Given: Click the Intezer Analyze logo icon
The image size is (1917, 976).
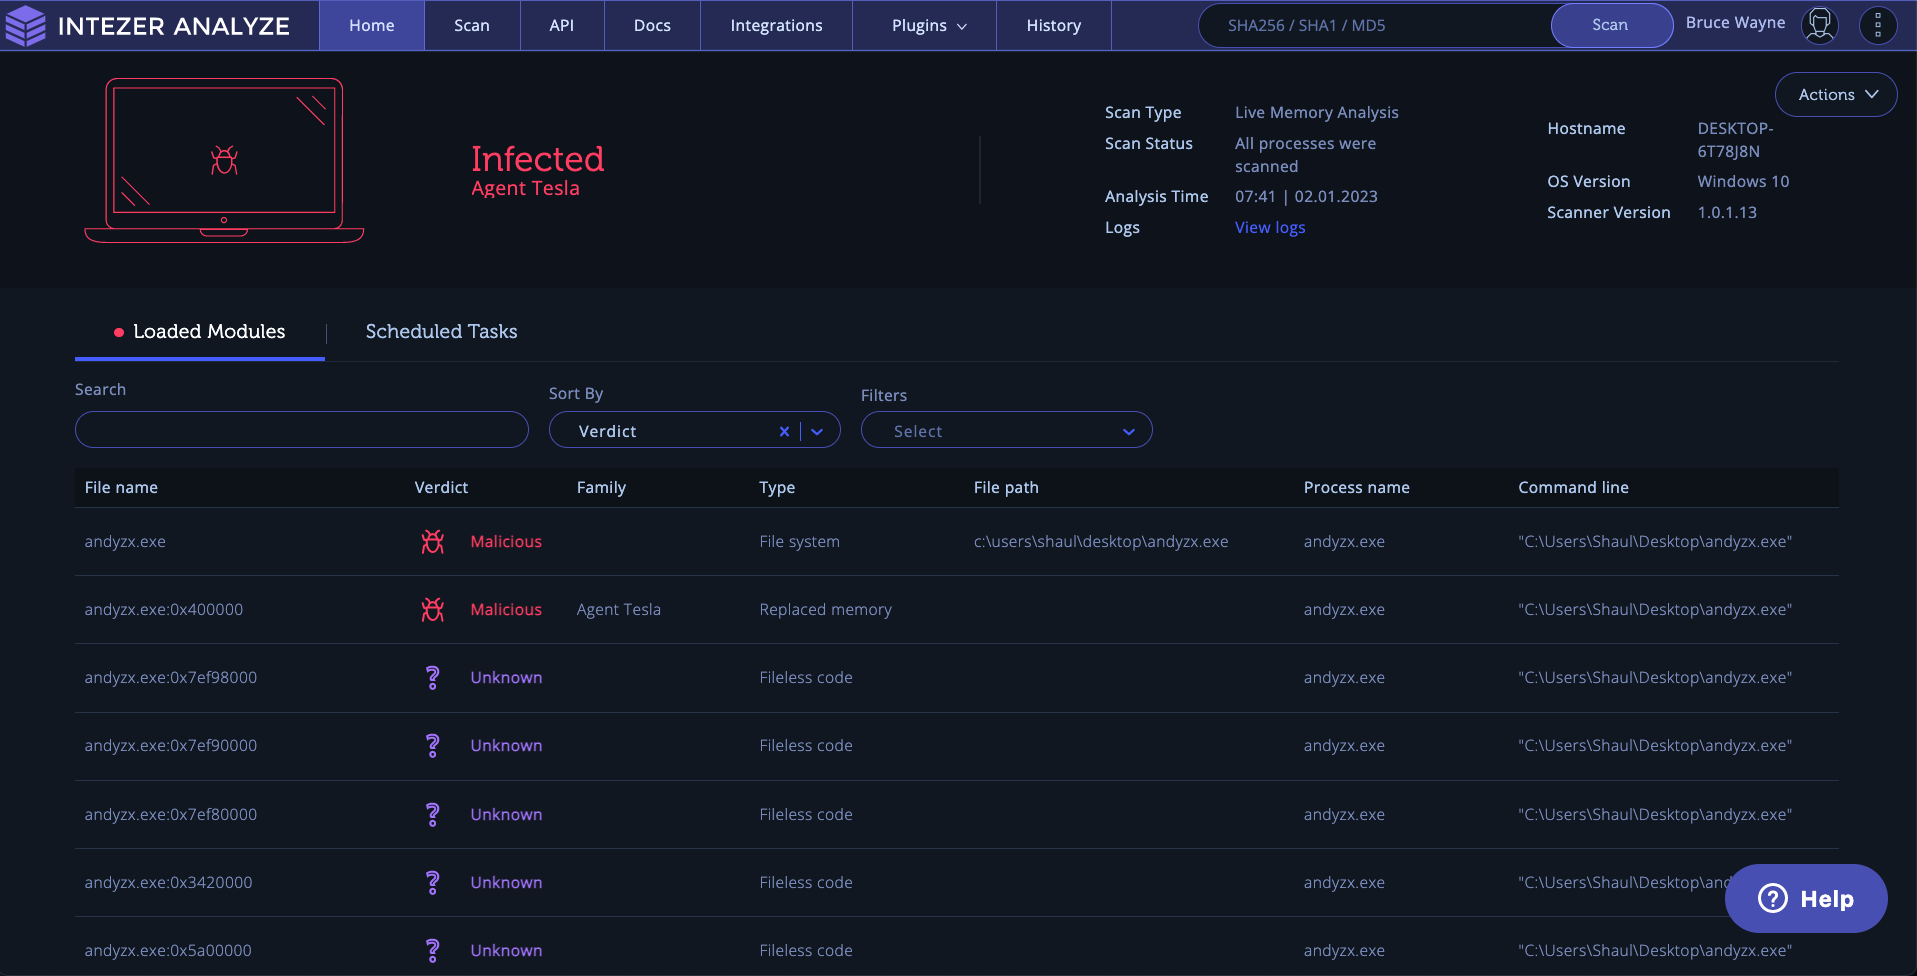Looking at the screenshot, I should pos(25,26).
